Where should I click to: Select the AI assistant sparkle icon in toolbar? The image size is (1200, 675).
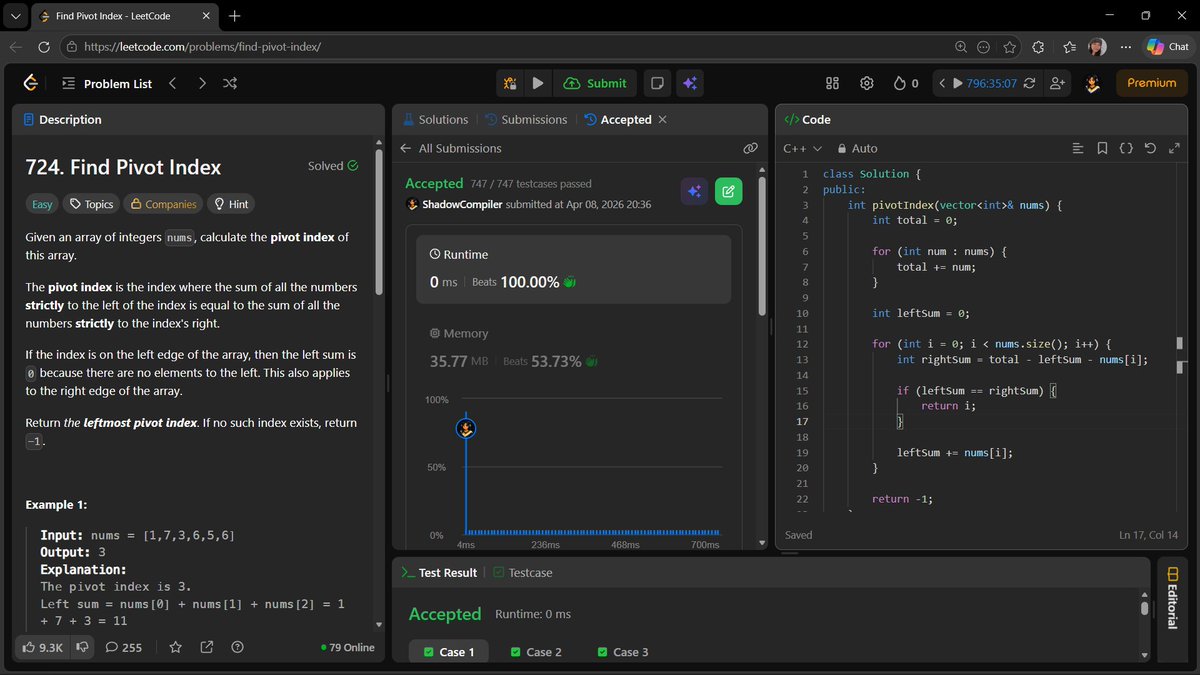pos(690,83)
